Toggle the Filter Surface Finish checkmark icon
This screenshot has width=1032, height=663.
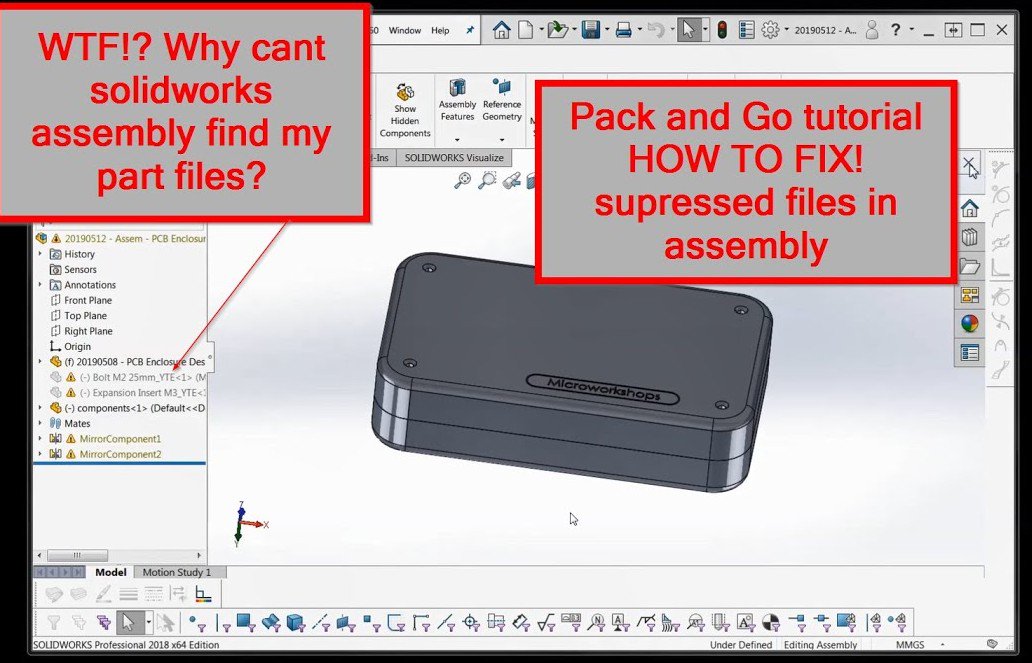pos(546,622)
